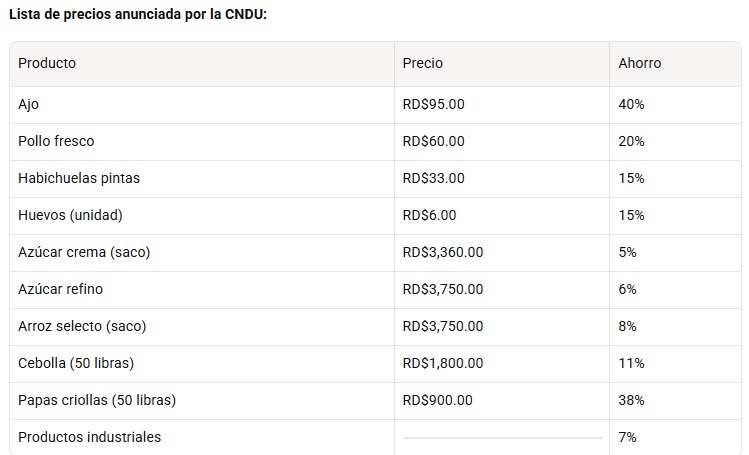
Task: Click the RD$95.00 price cell
Action: coord(433,104)
